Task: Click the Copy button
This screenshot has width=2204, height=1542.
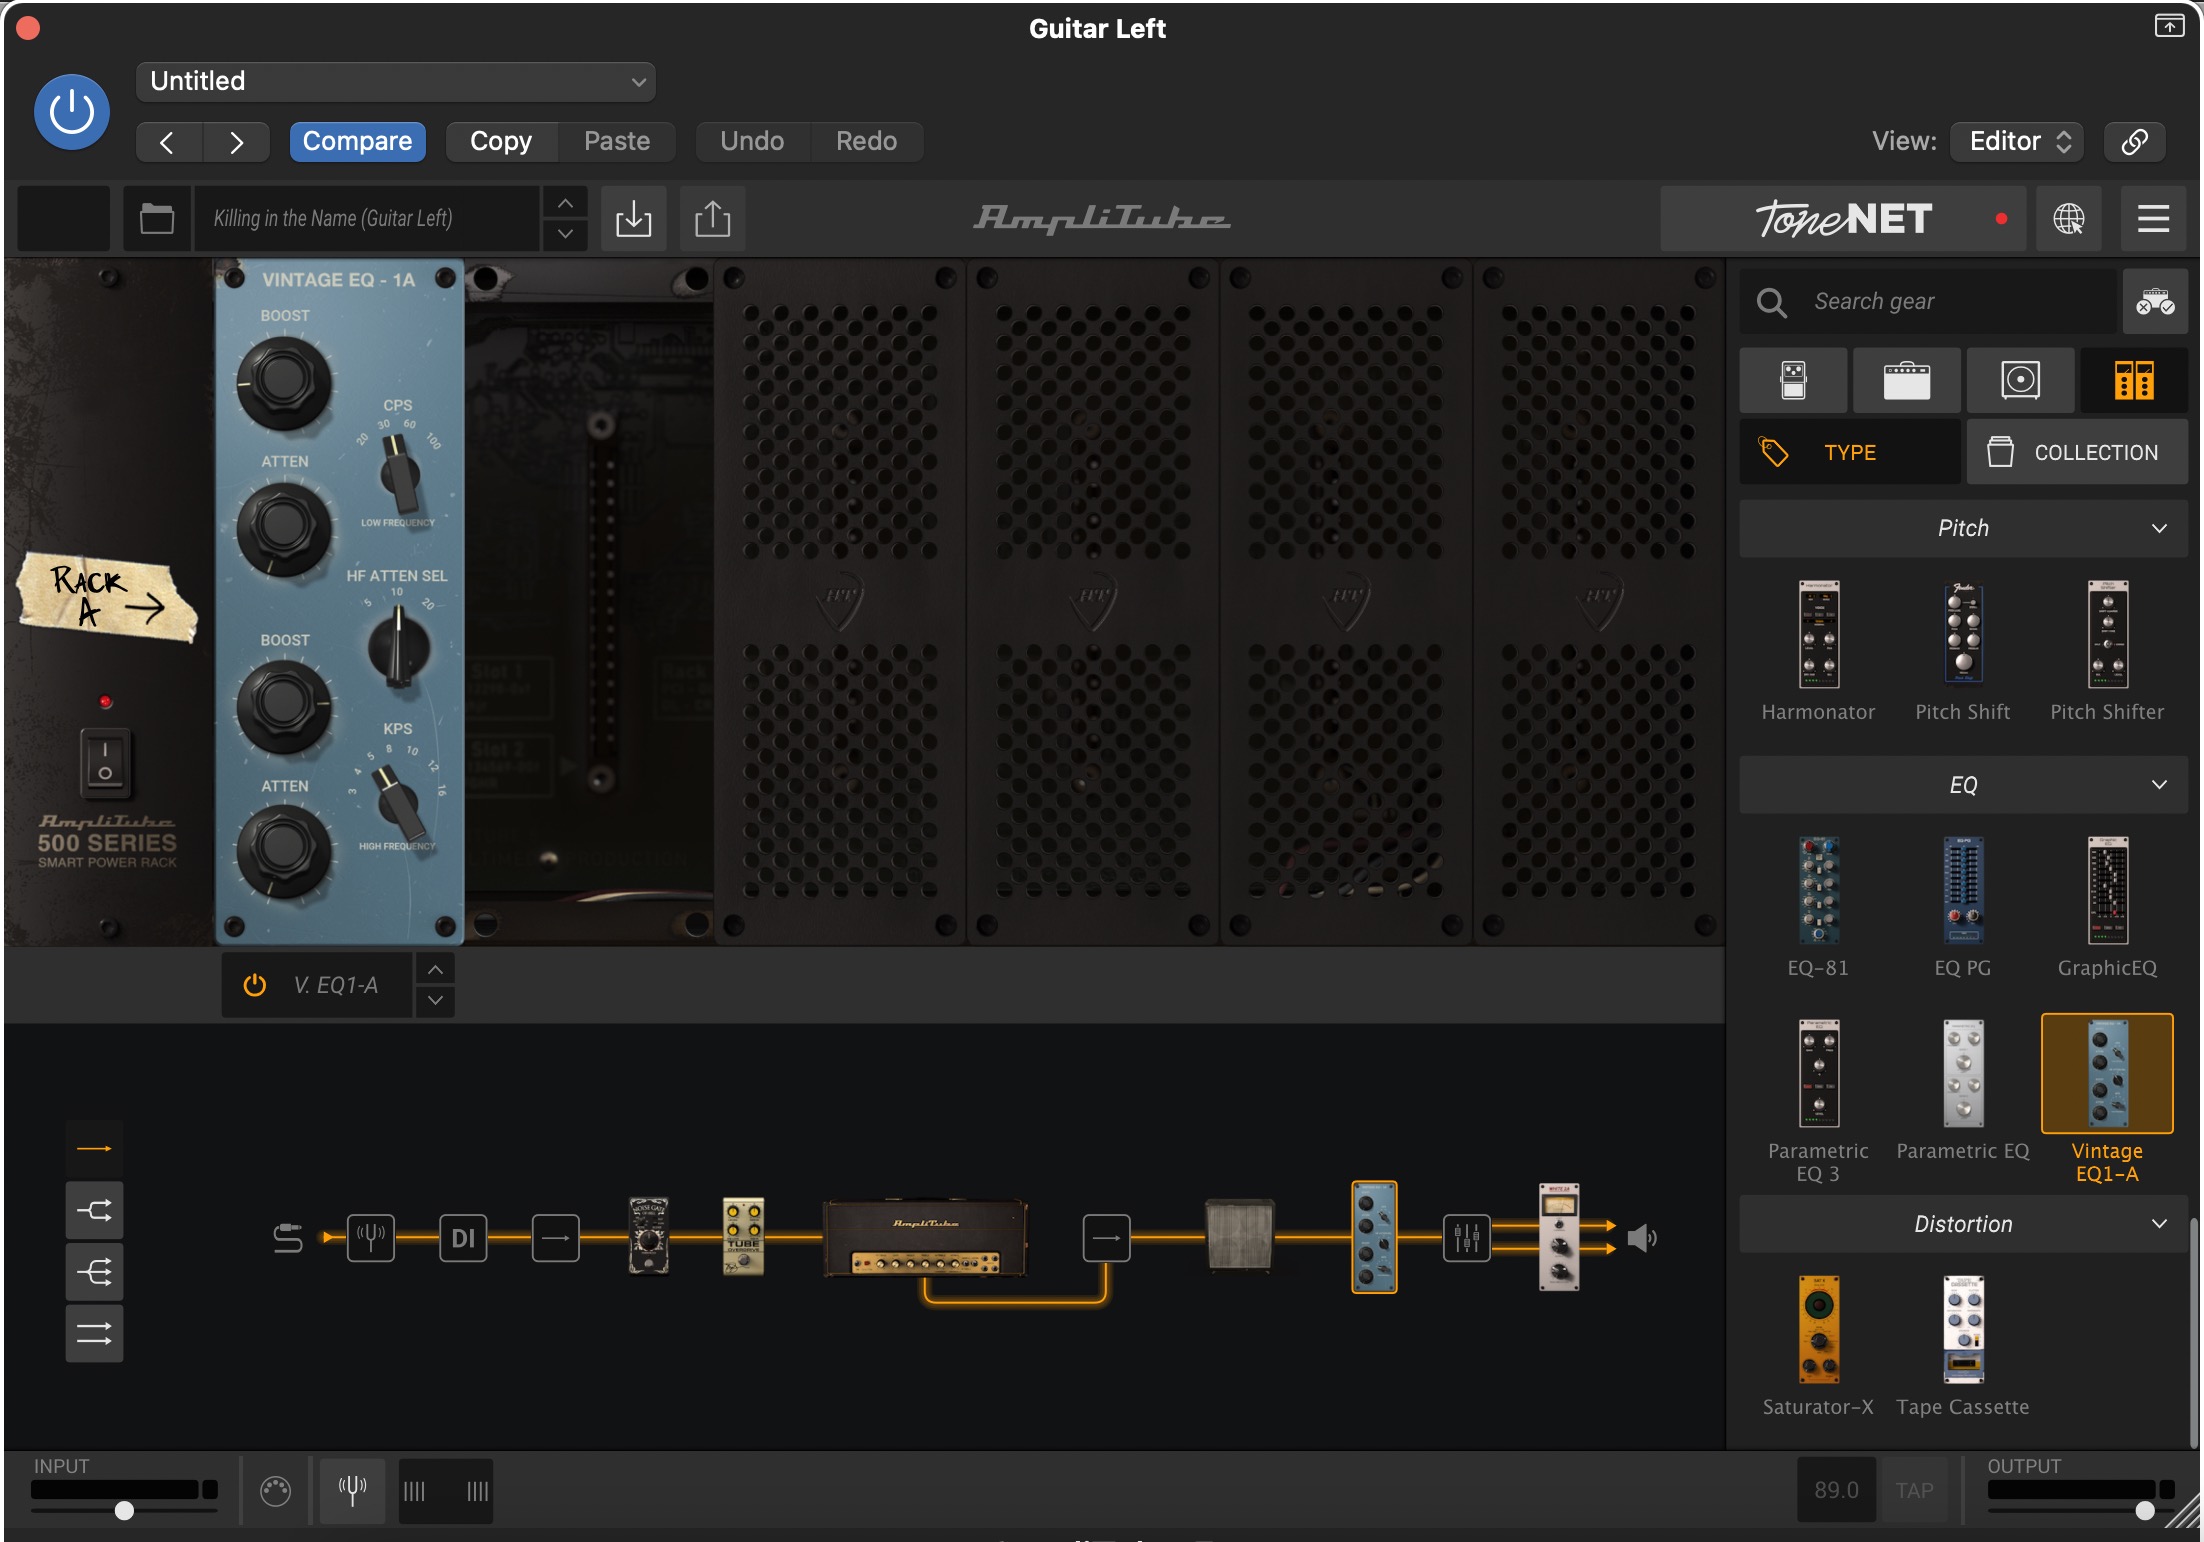Action: coord(501,141)
